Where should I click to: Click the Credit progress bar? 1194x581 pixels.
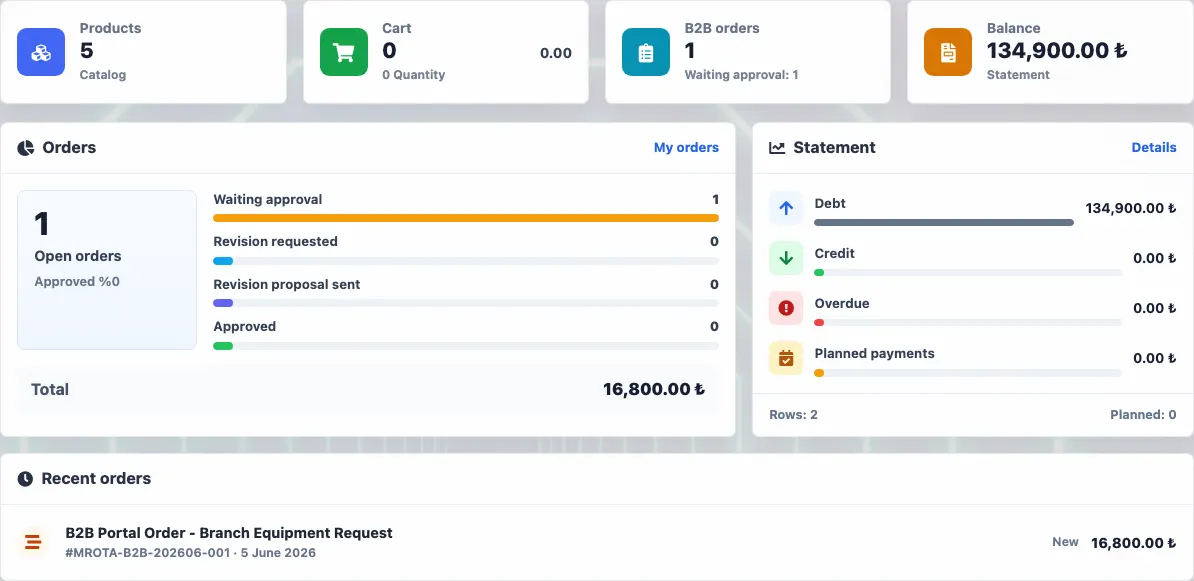pyautogui.click(x=968, y=273)
